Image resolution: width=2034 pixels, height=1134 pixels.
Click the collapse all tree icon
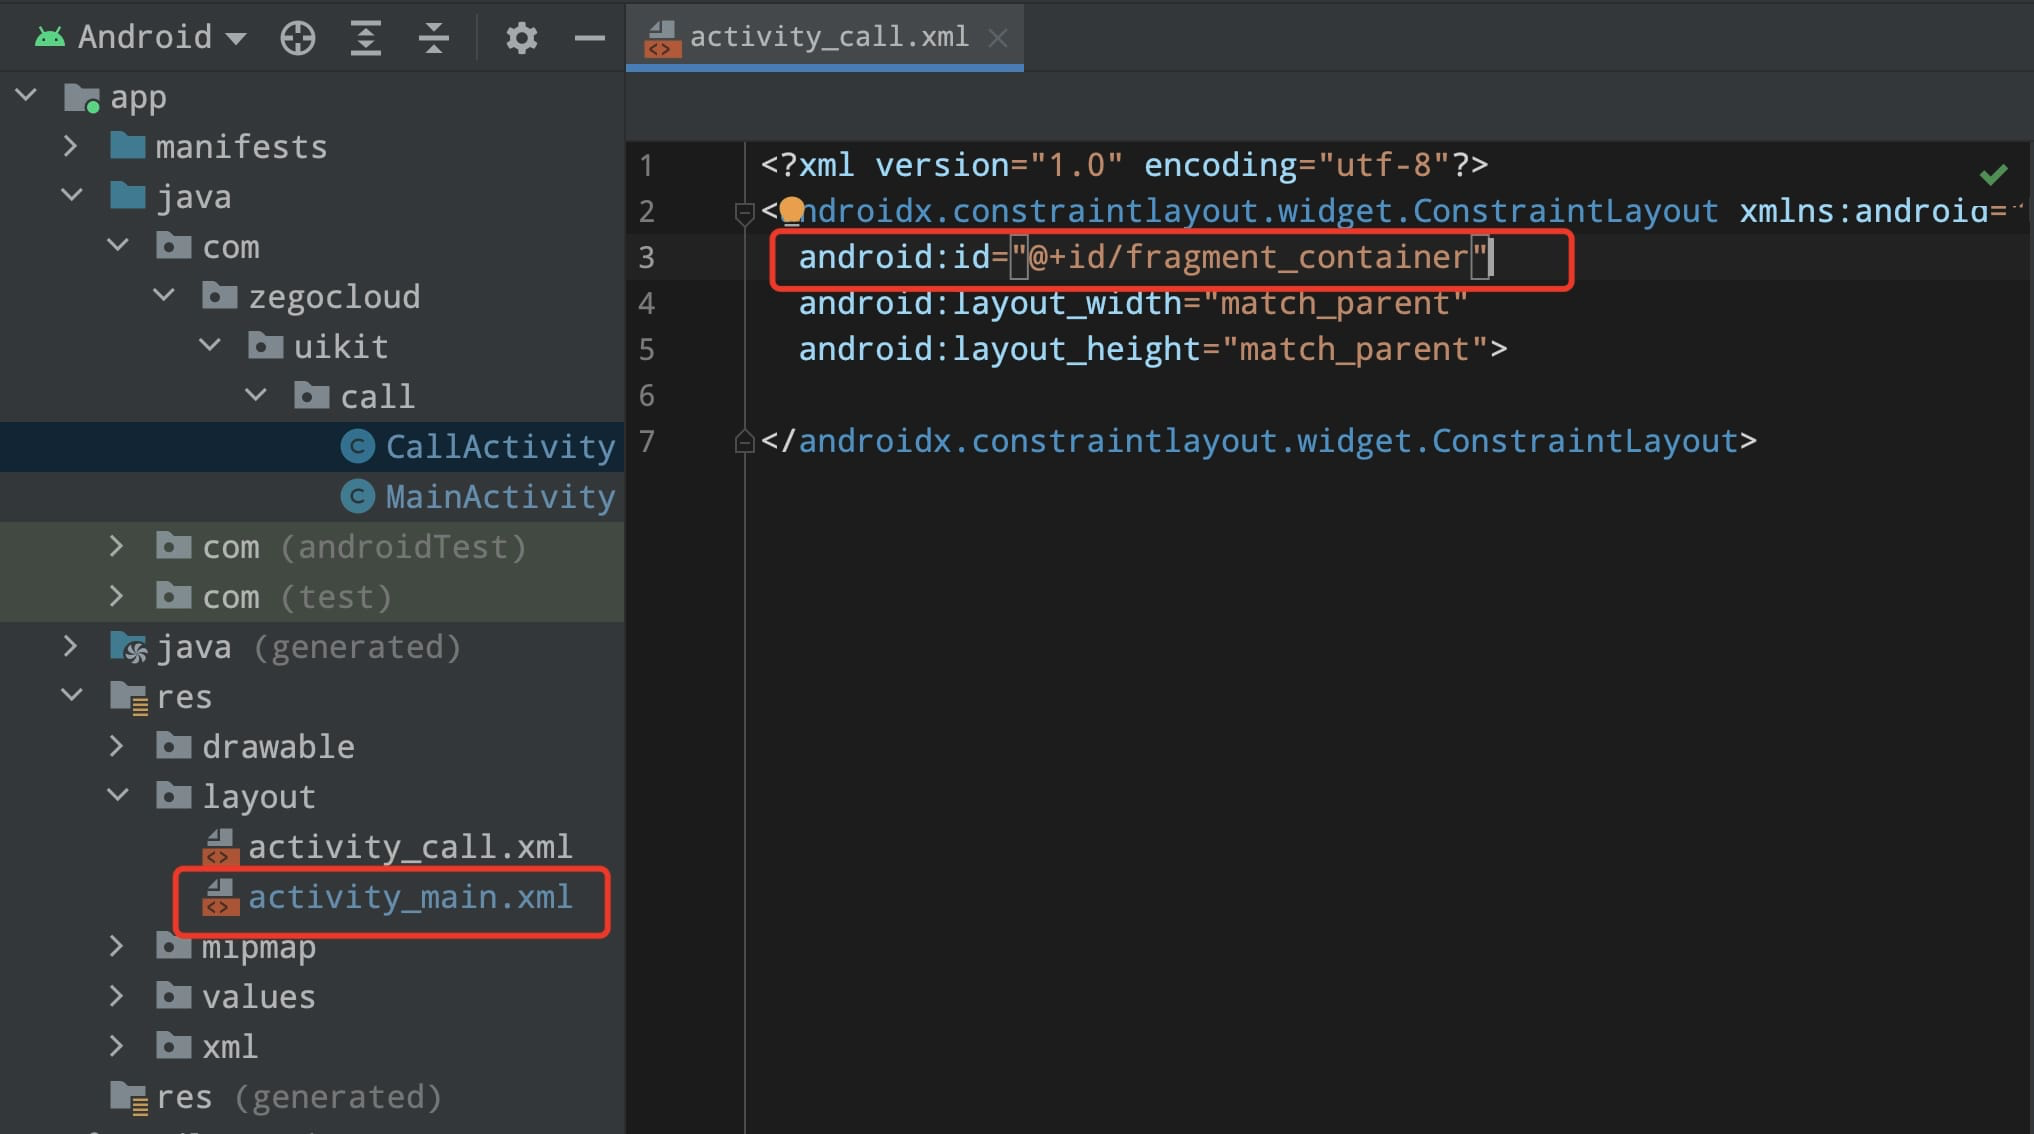433,38
